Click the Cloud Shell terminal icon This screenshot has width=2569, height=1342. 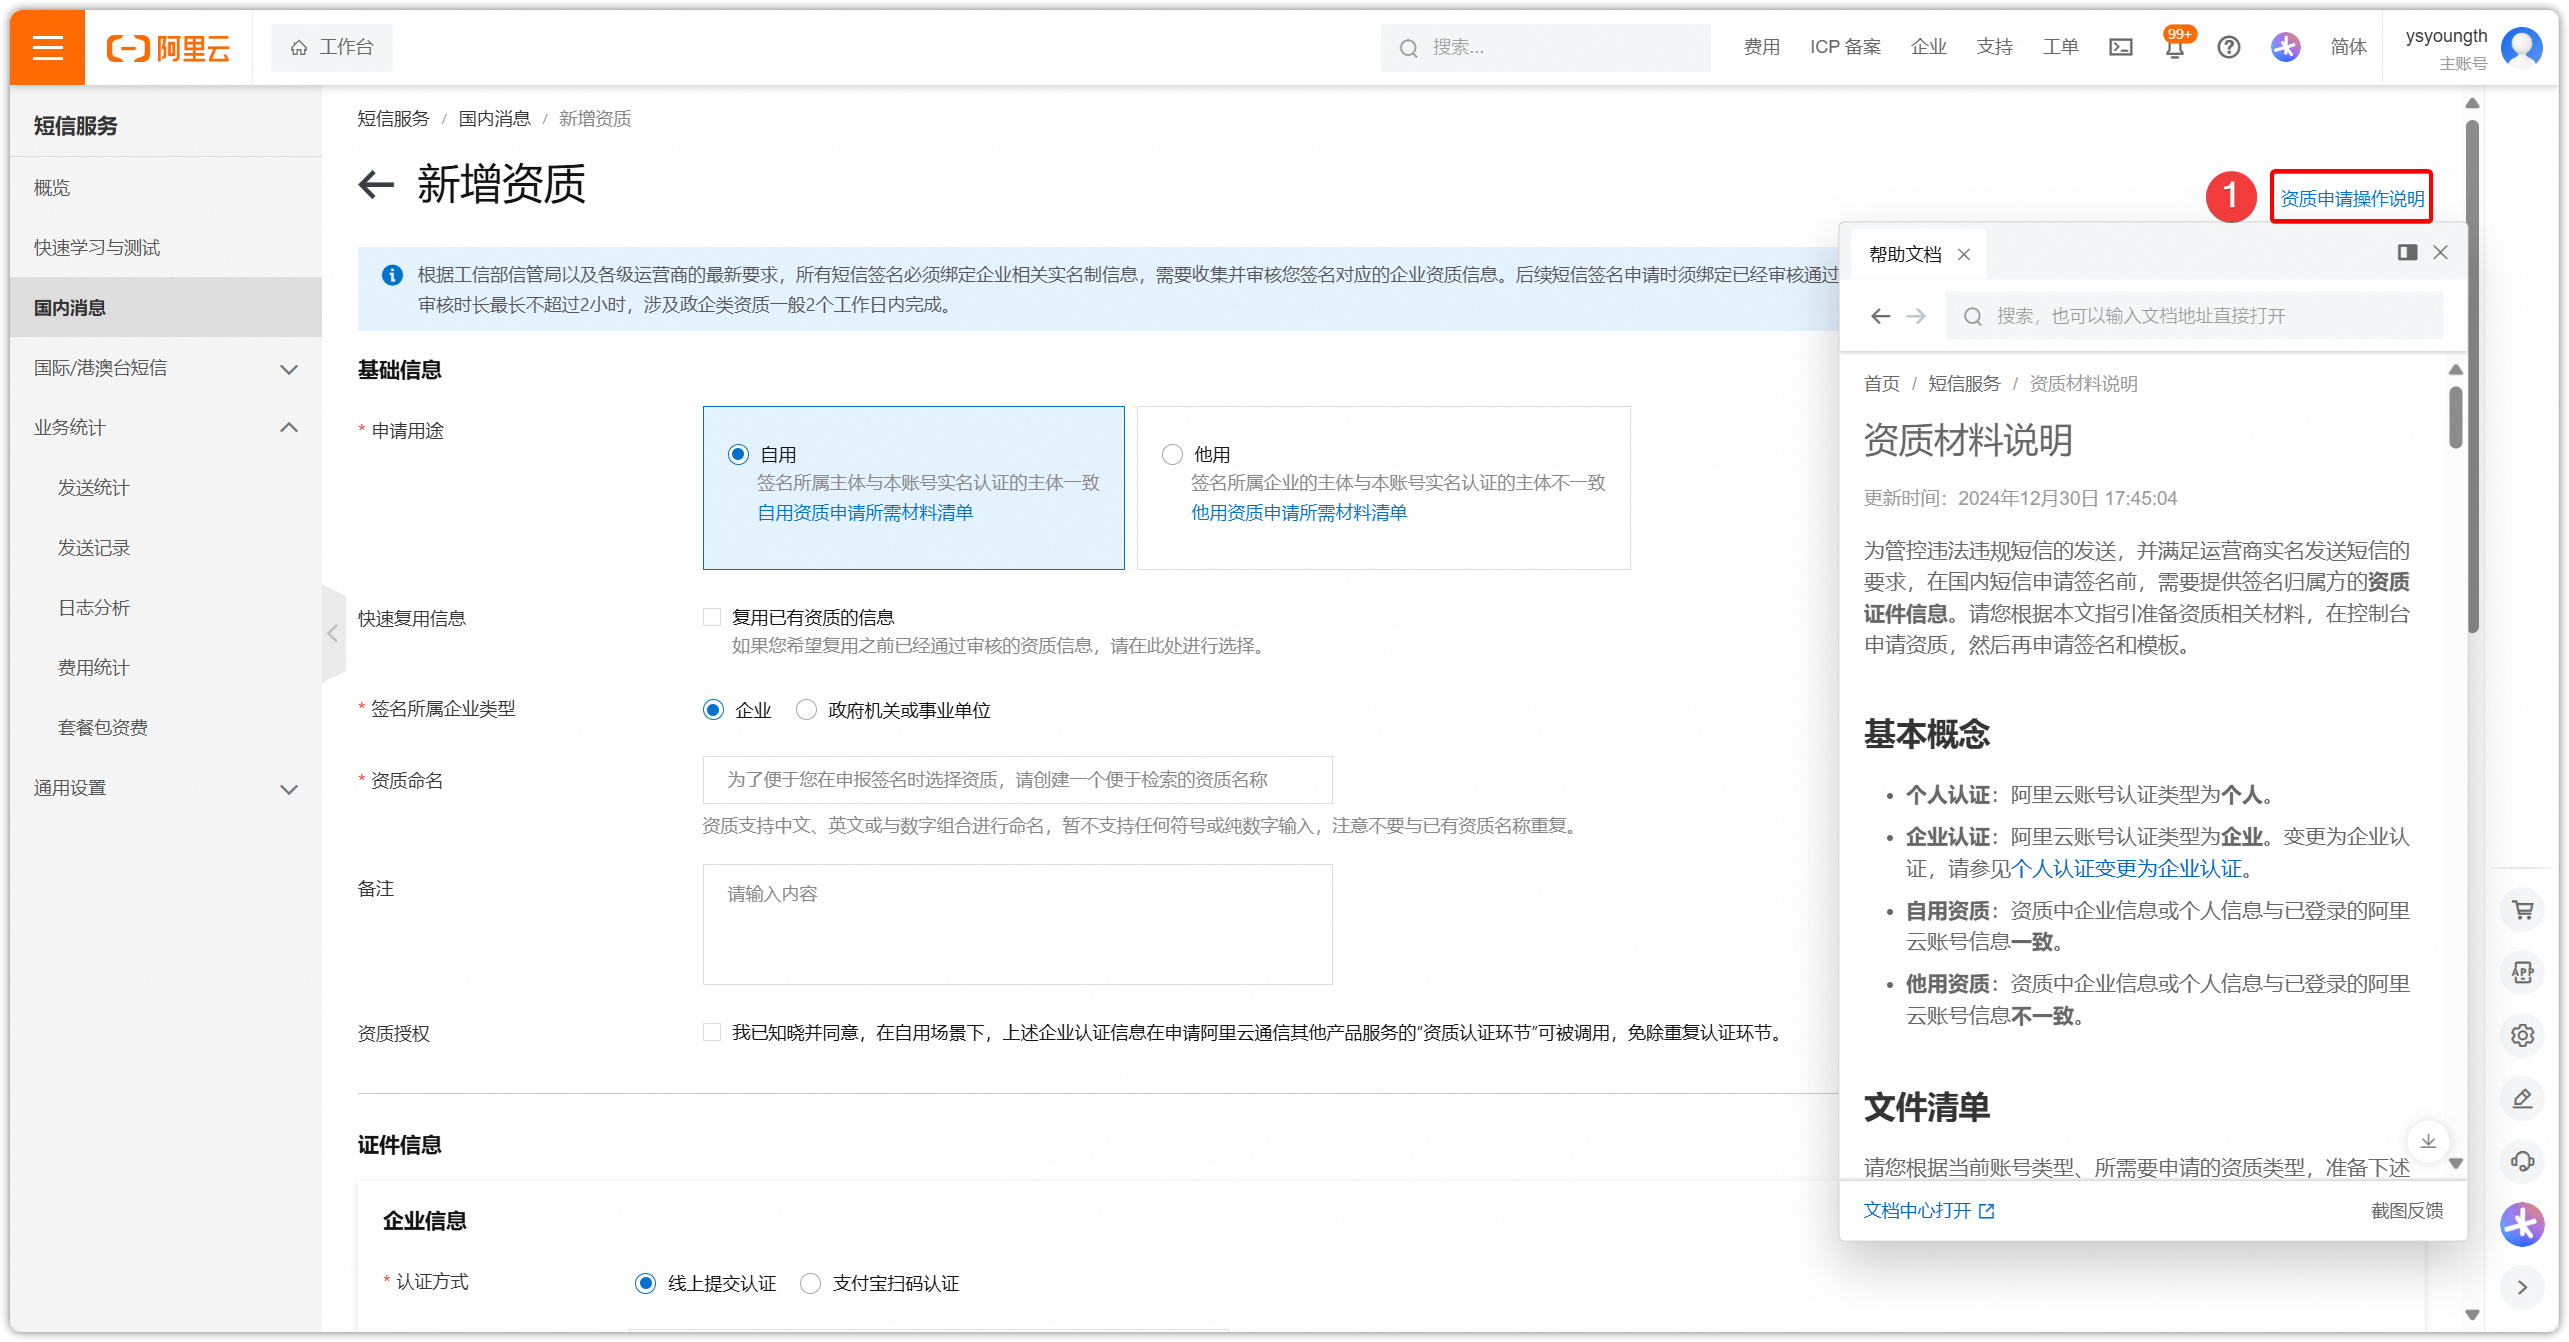pyautogui.click(x=2120, y=47)
